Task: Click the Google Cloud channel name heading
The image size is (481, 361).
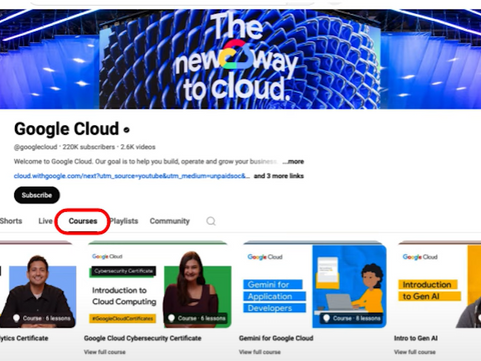Action: tap(66, 129)
